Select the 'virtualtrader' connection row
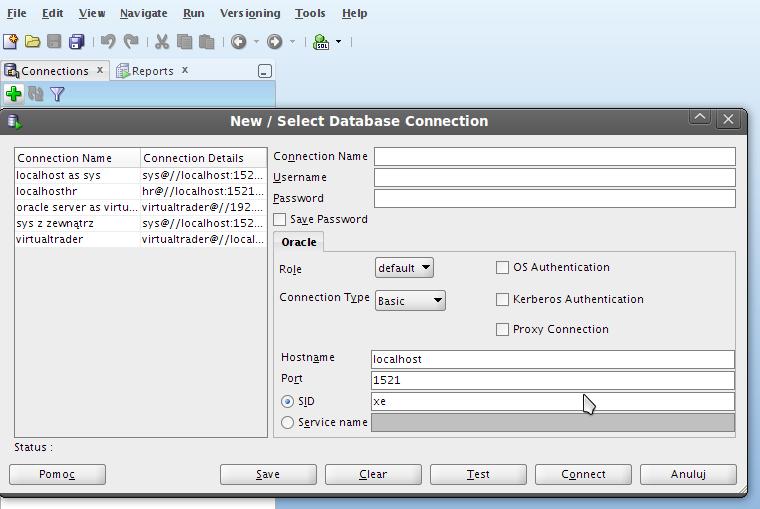This screenshot has height=509, width=760. 141,239
